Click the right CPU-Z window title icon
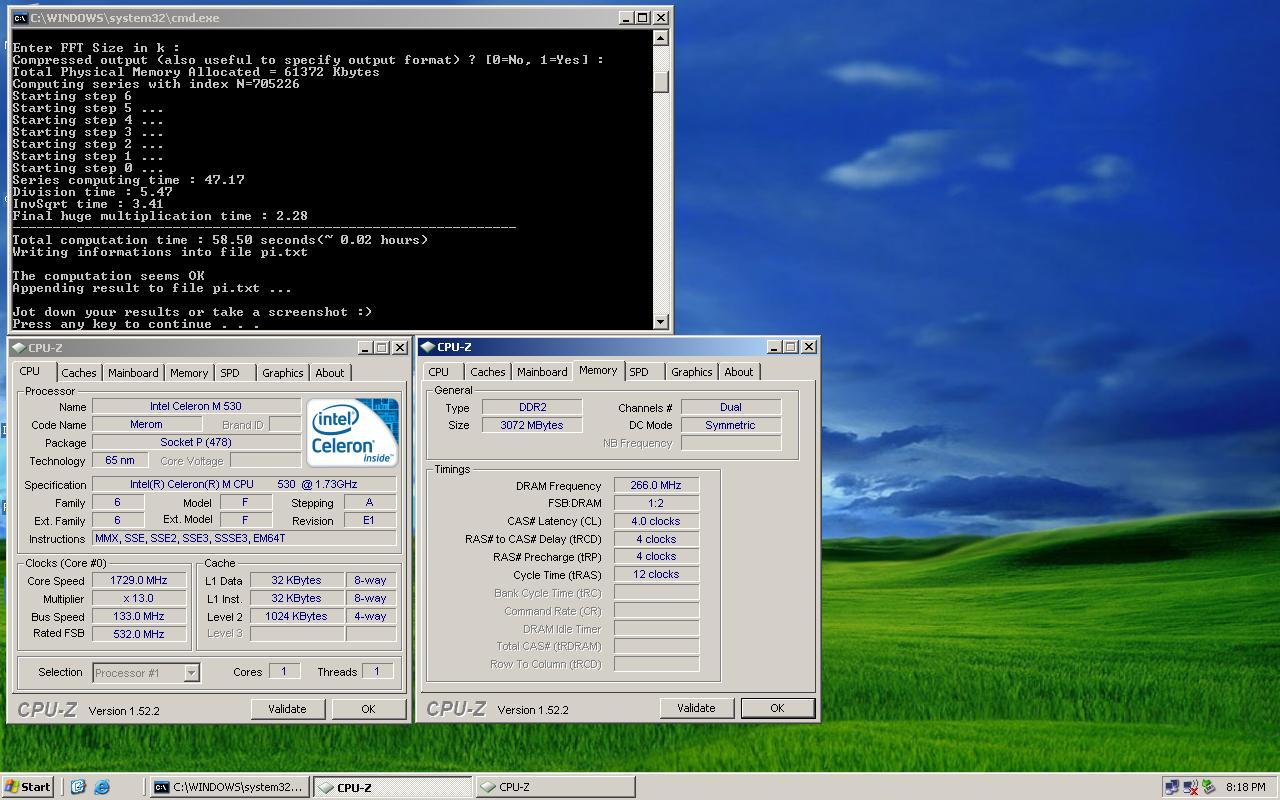The height and width of the screenshot is (800, 1280). [428, 347]
